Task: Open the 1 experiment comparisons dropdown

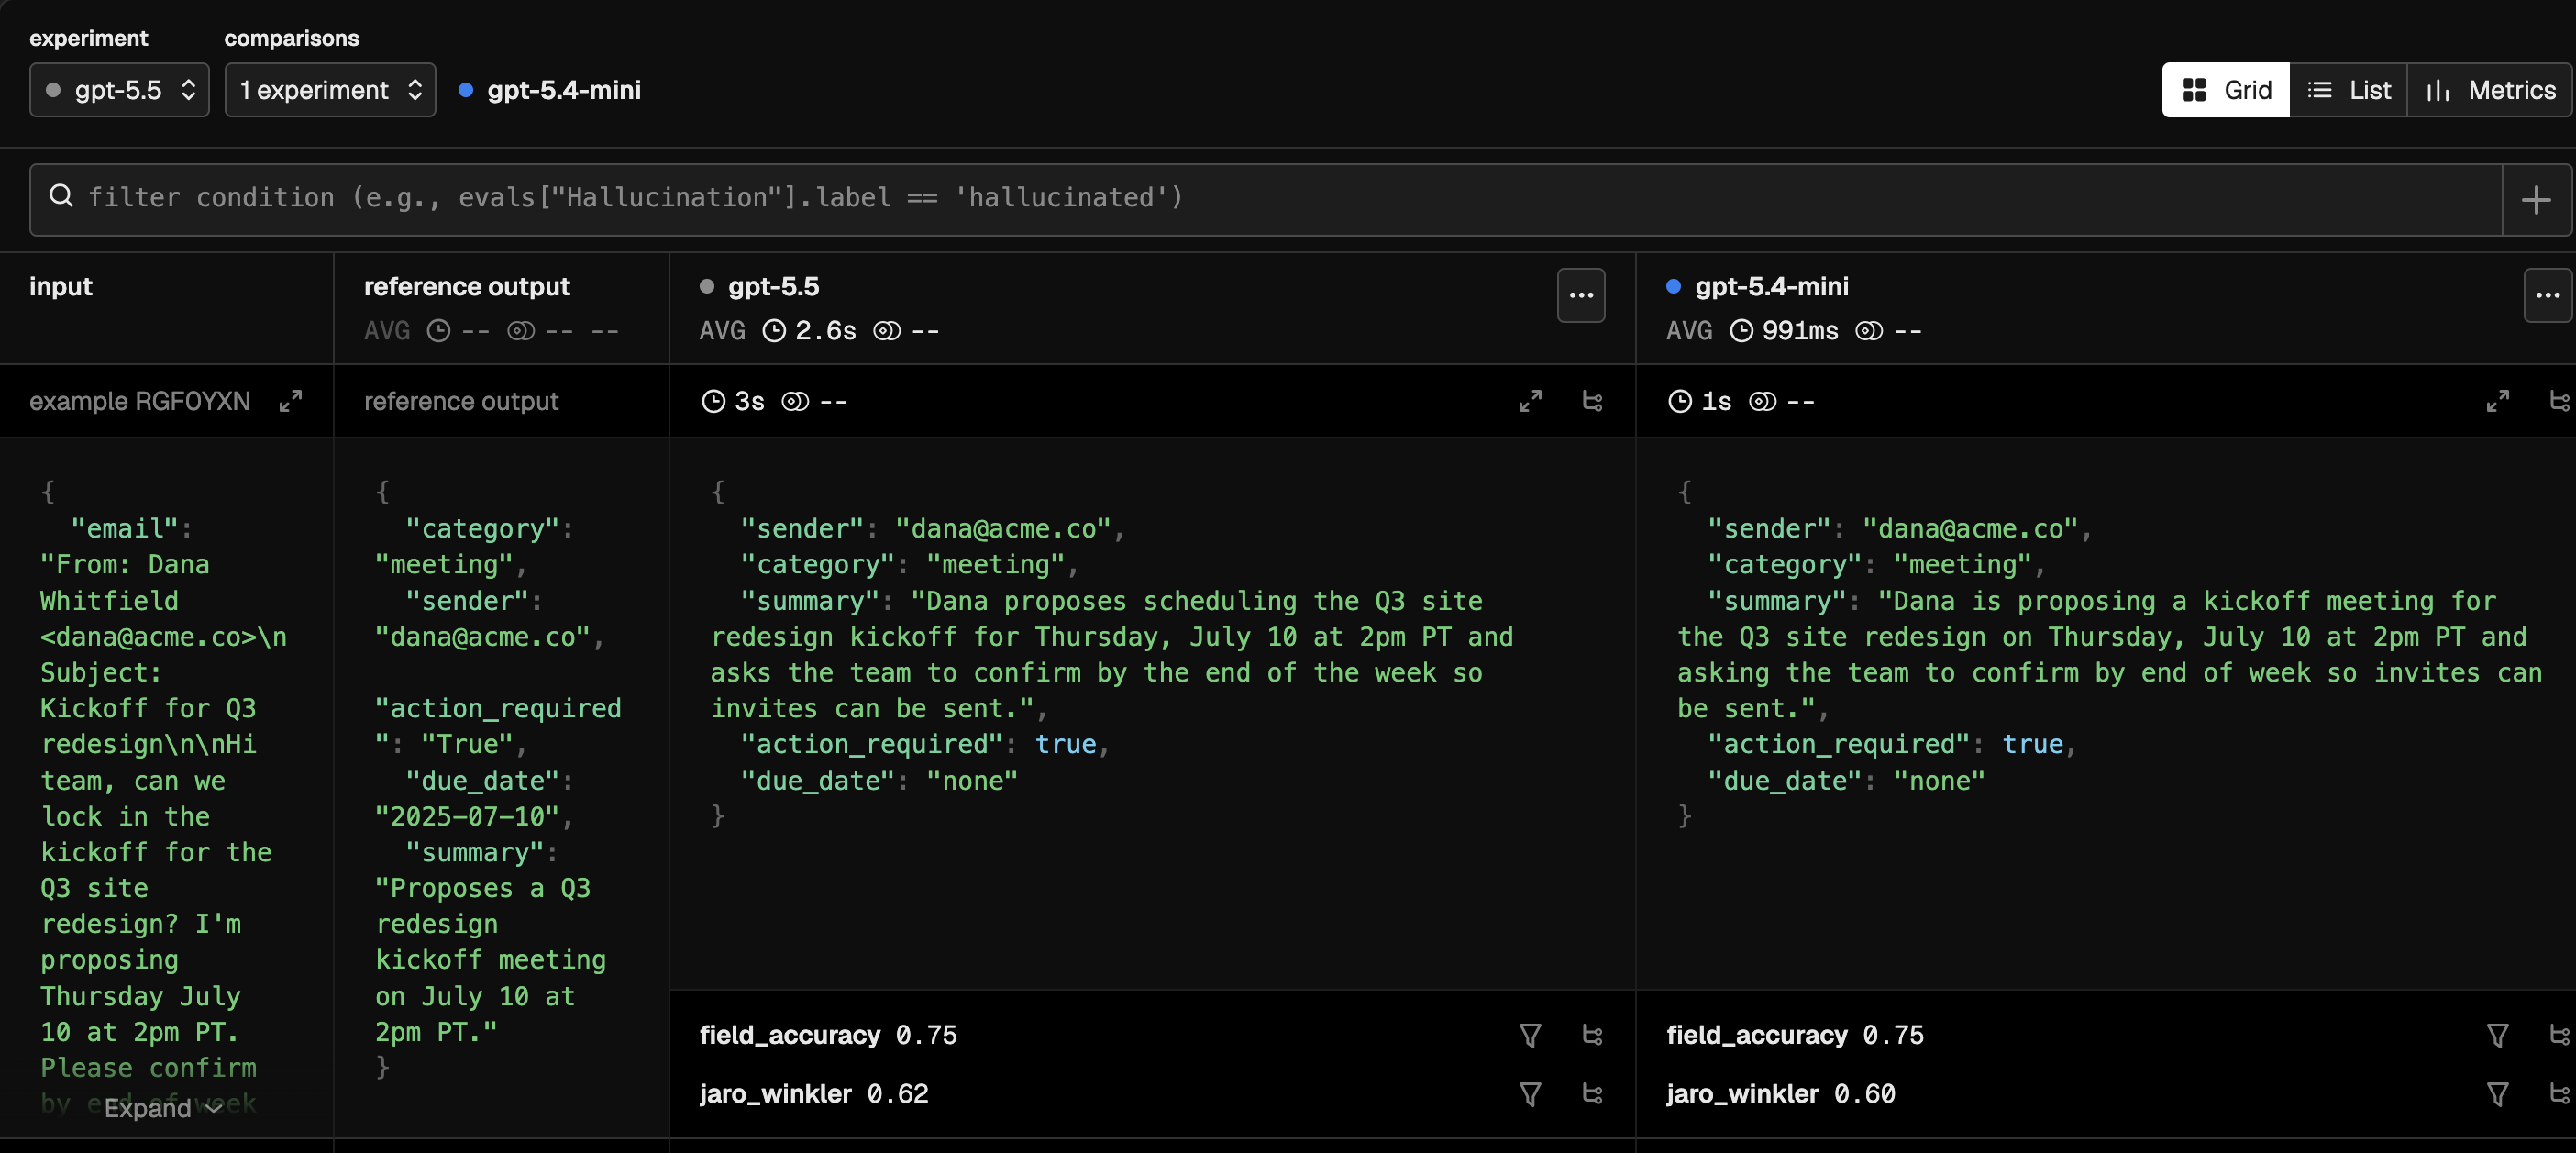Action: 330,90
